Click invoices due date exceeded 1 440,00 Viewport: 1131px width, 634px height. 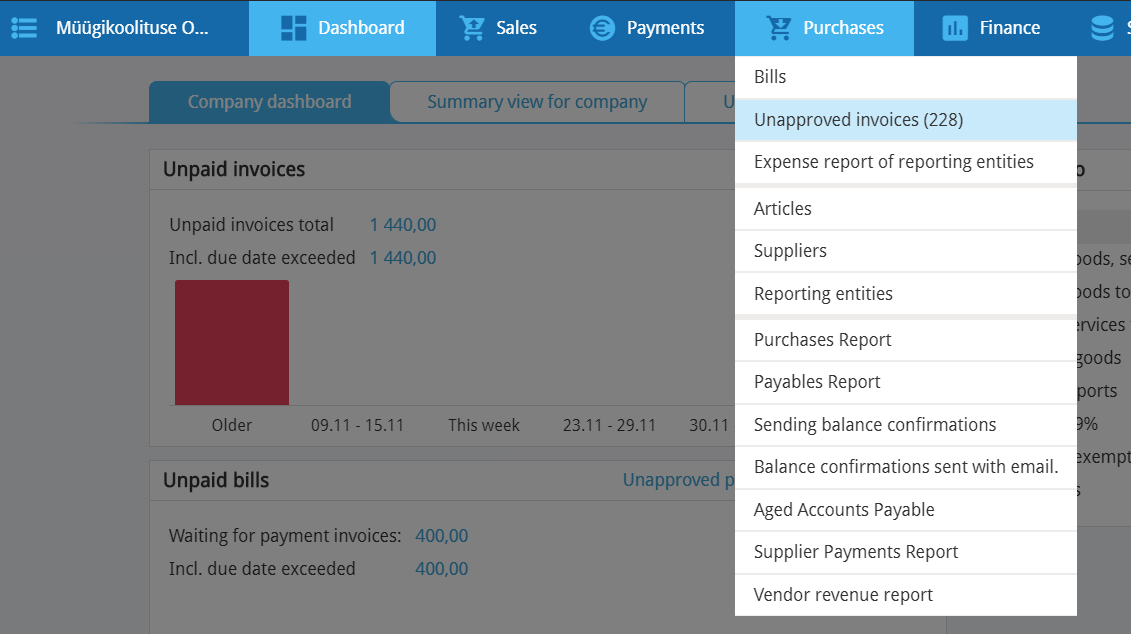pos(402,258)
